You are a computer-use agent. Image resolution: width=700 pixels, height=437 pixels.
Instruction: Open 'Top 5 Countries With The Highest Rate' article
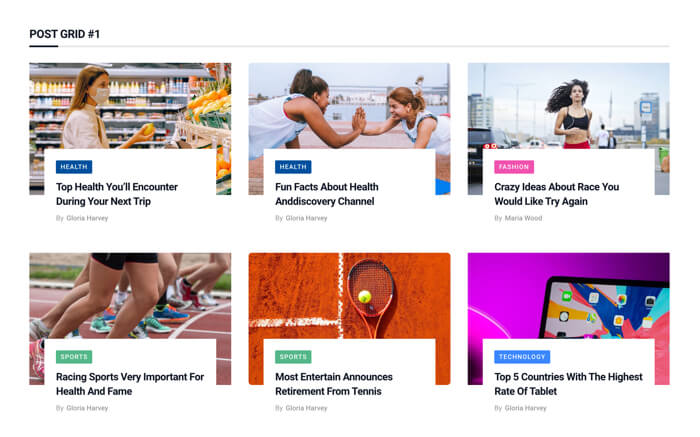pyautogui.click(x=568, y=384)
